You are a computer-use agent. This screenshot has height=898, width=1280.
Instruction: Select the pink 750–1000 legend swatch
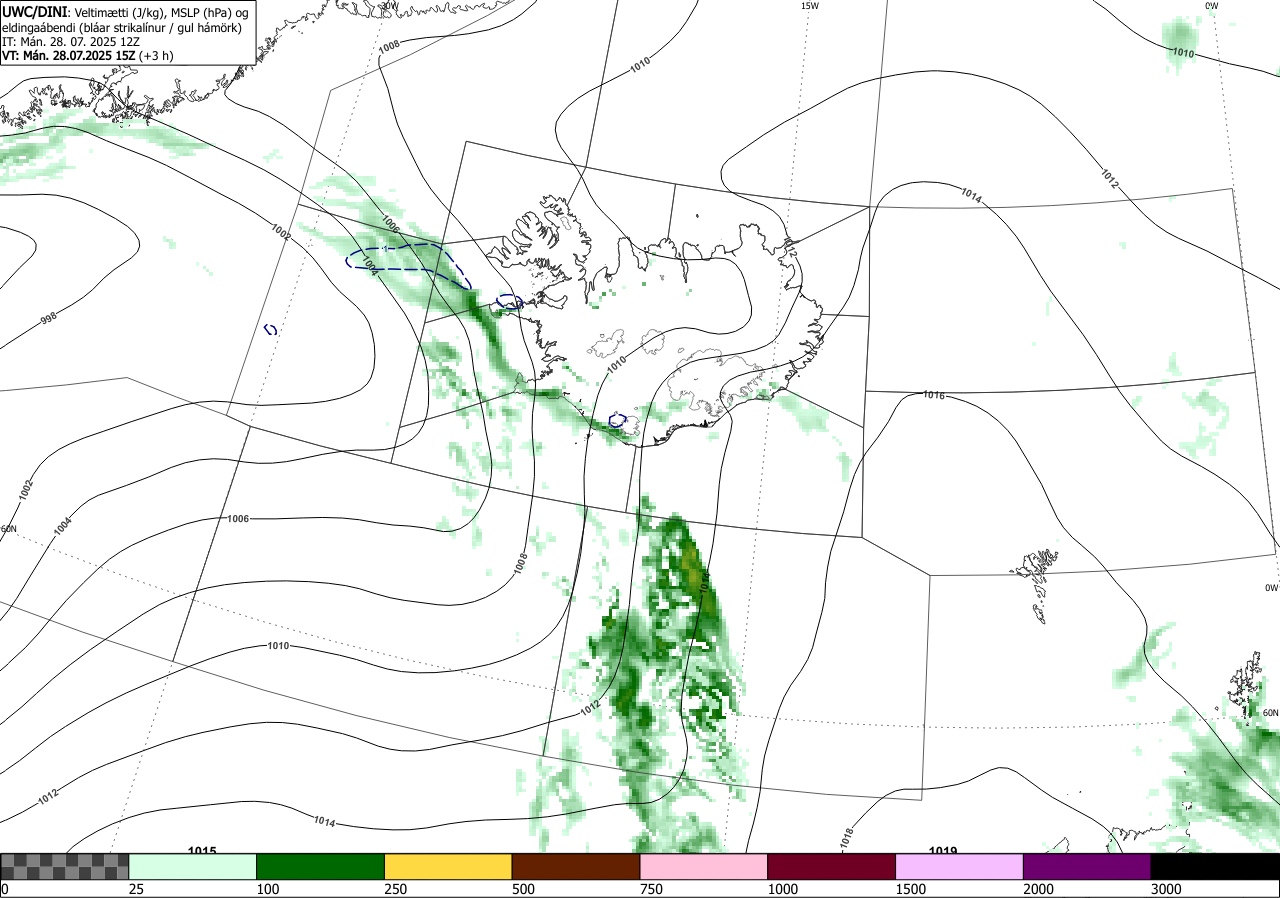click(704, 866)
